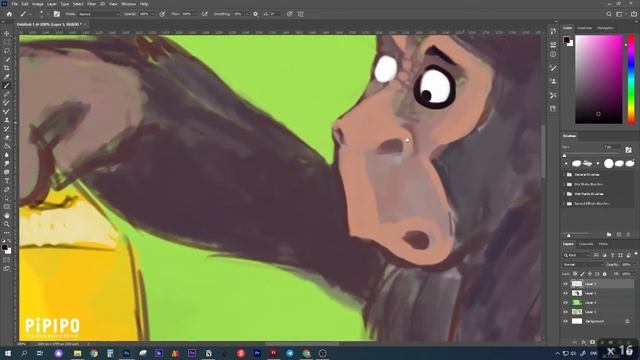Hide the Background layer via eye icon

point(566,321)
